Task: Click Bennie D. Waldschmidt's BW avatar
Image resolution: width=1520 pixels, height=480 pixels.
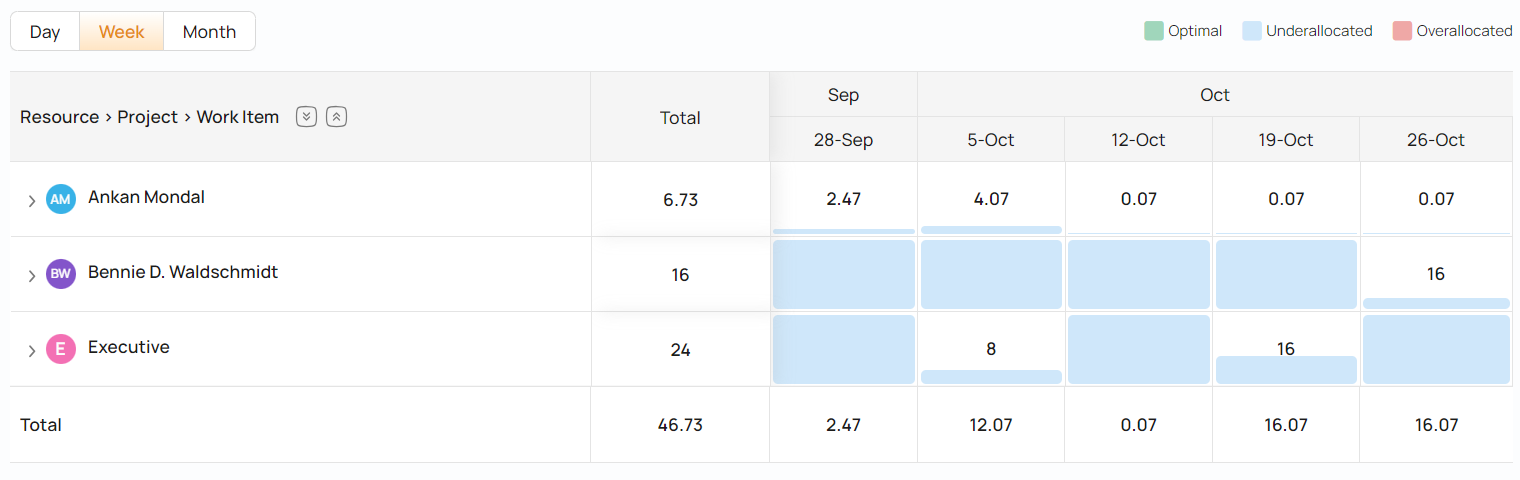Action: tap(61, 274)
